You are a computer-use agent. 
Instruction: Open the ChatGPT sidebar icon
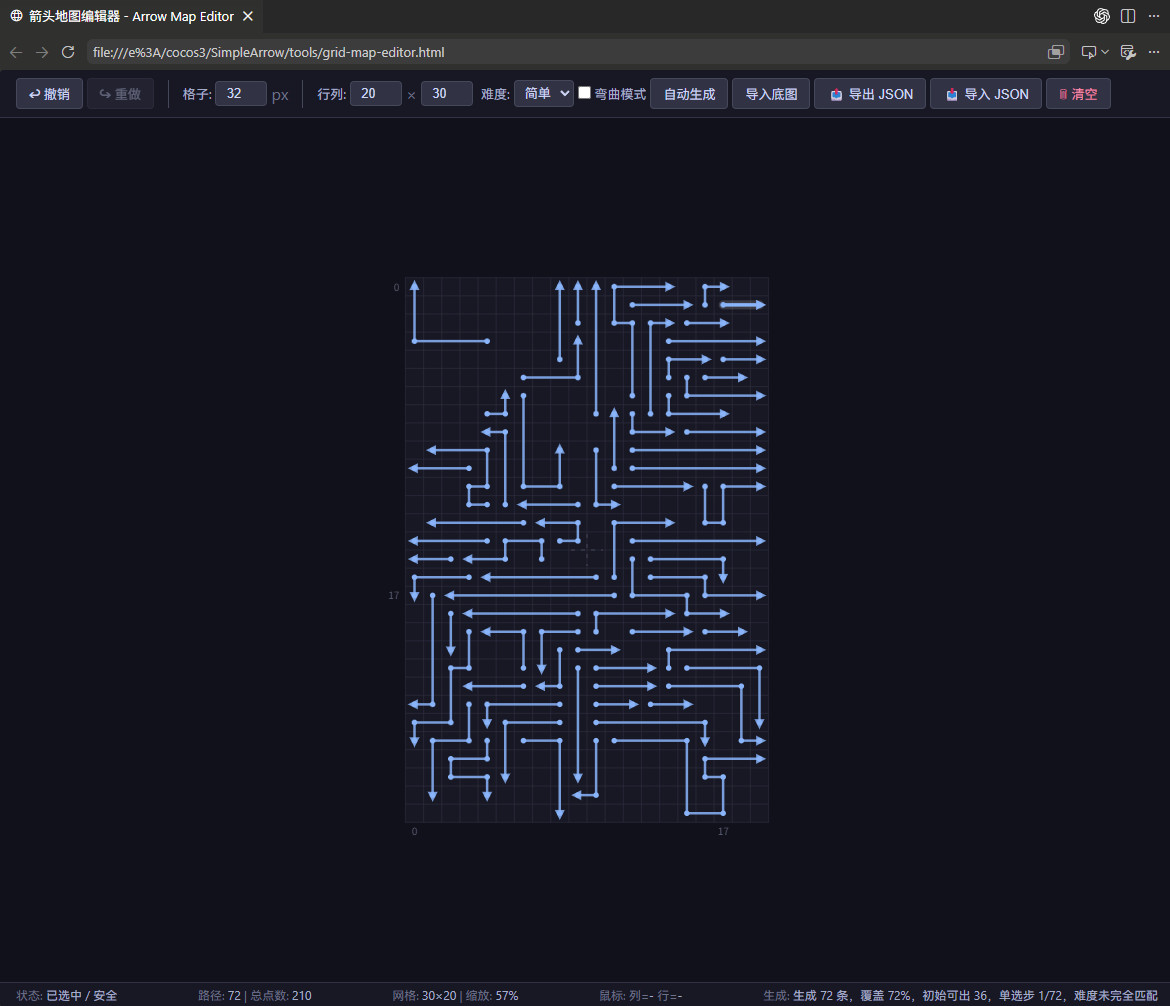coord(1101,16)
